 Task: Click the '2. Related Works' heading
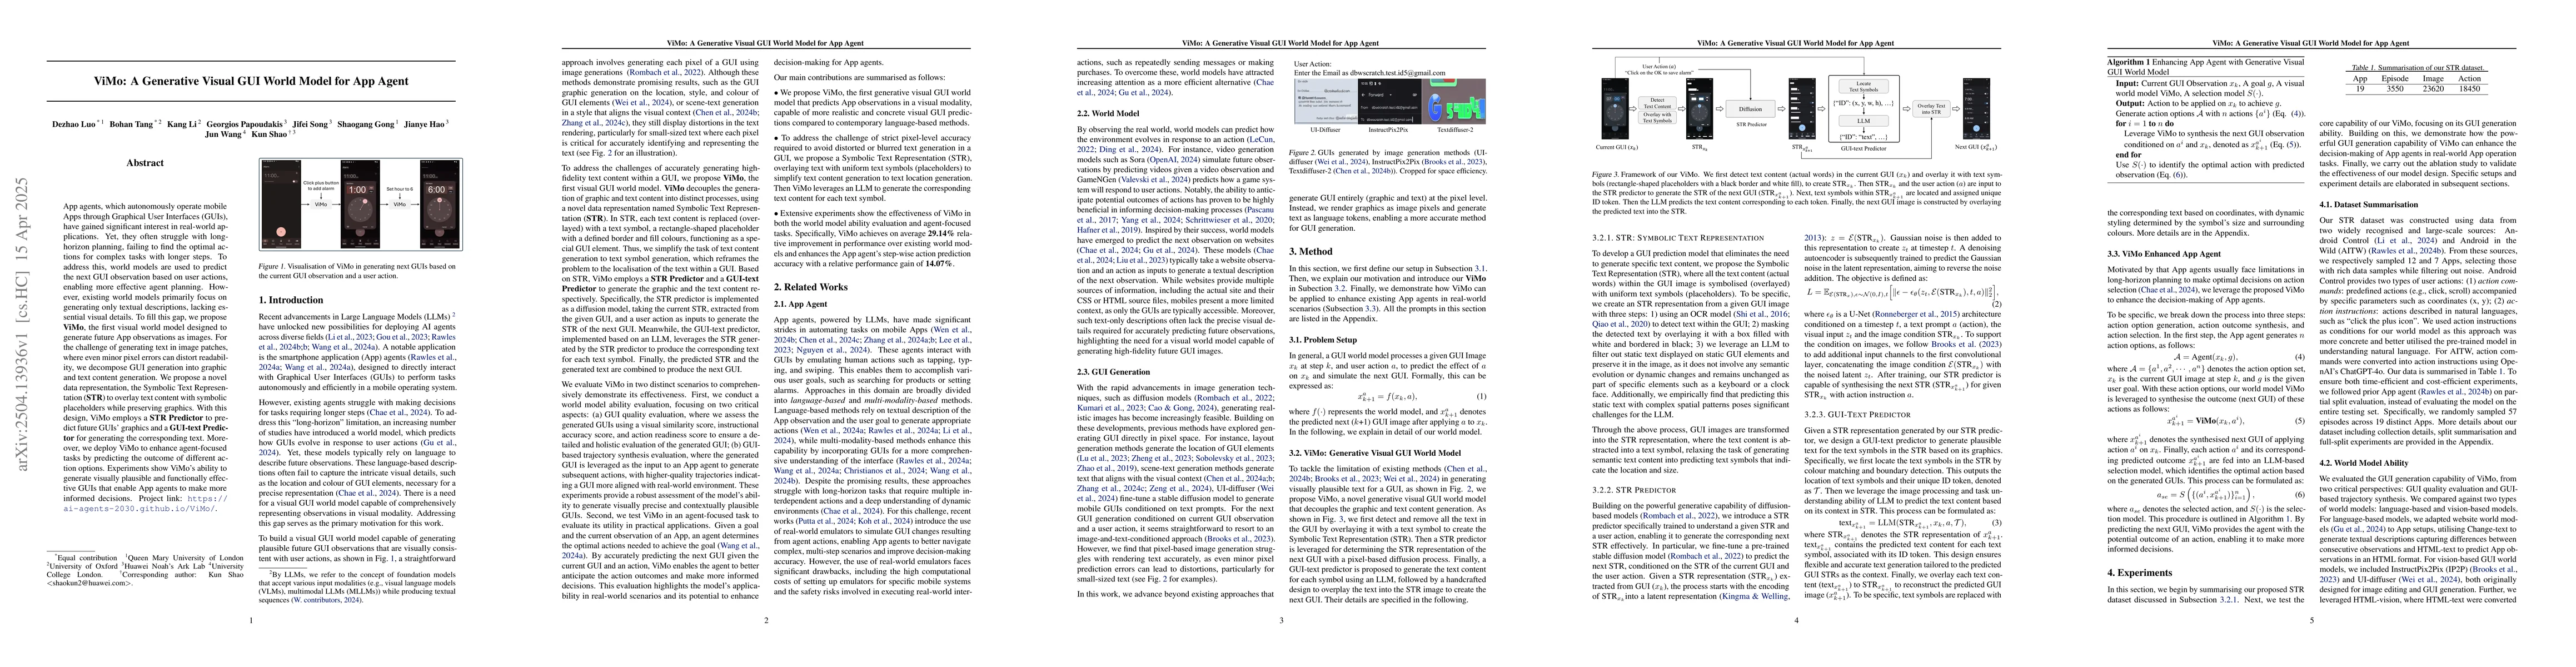(810, 286)
